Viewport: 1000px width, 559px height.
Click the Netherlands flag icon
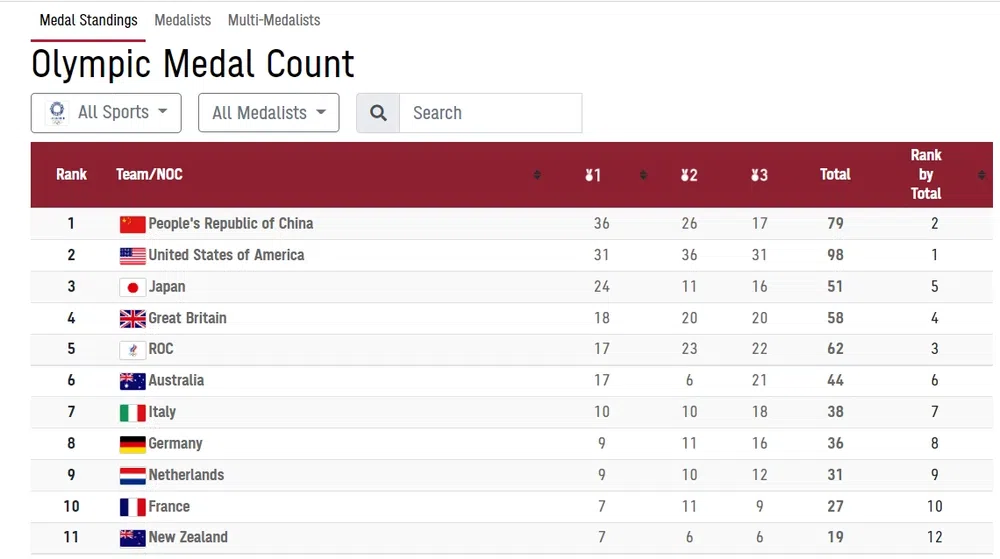(x=132, y=476)
